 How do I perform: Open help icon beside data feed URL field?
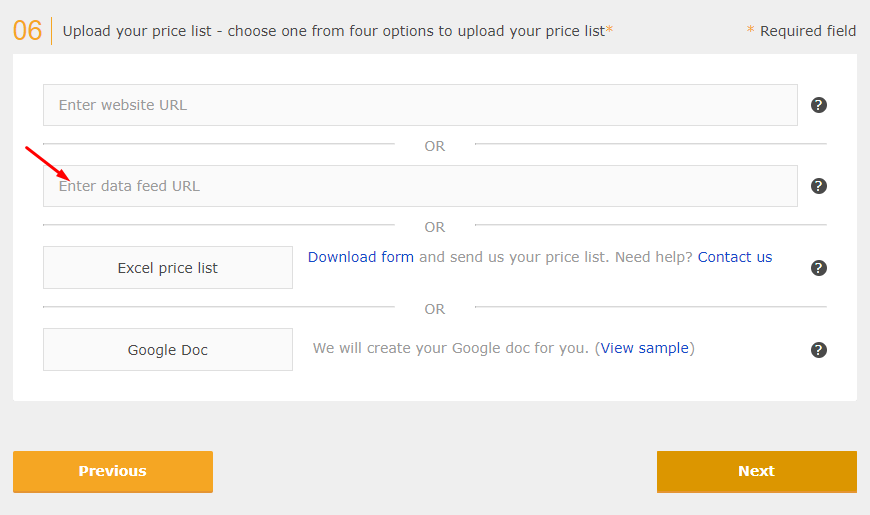(818, 186)
